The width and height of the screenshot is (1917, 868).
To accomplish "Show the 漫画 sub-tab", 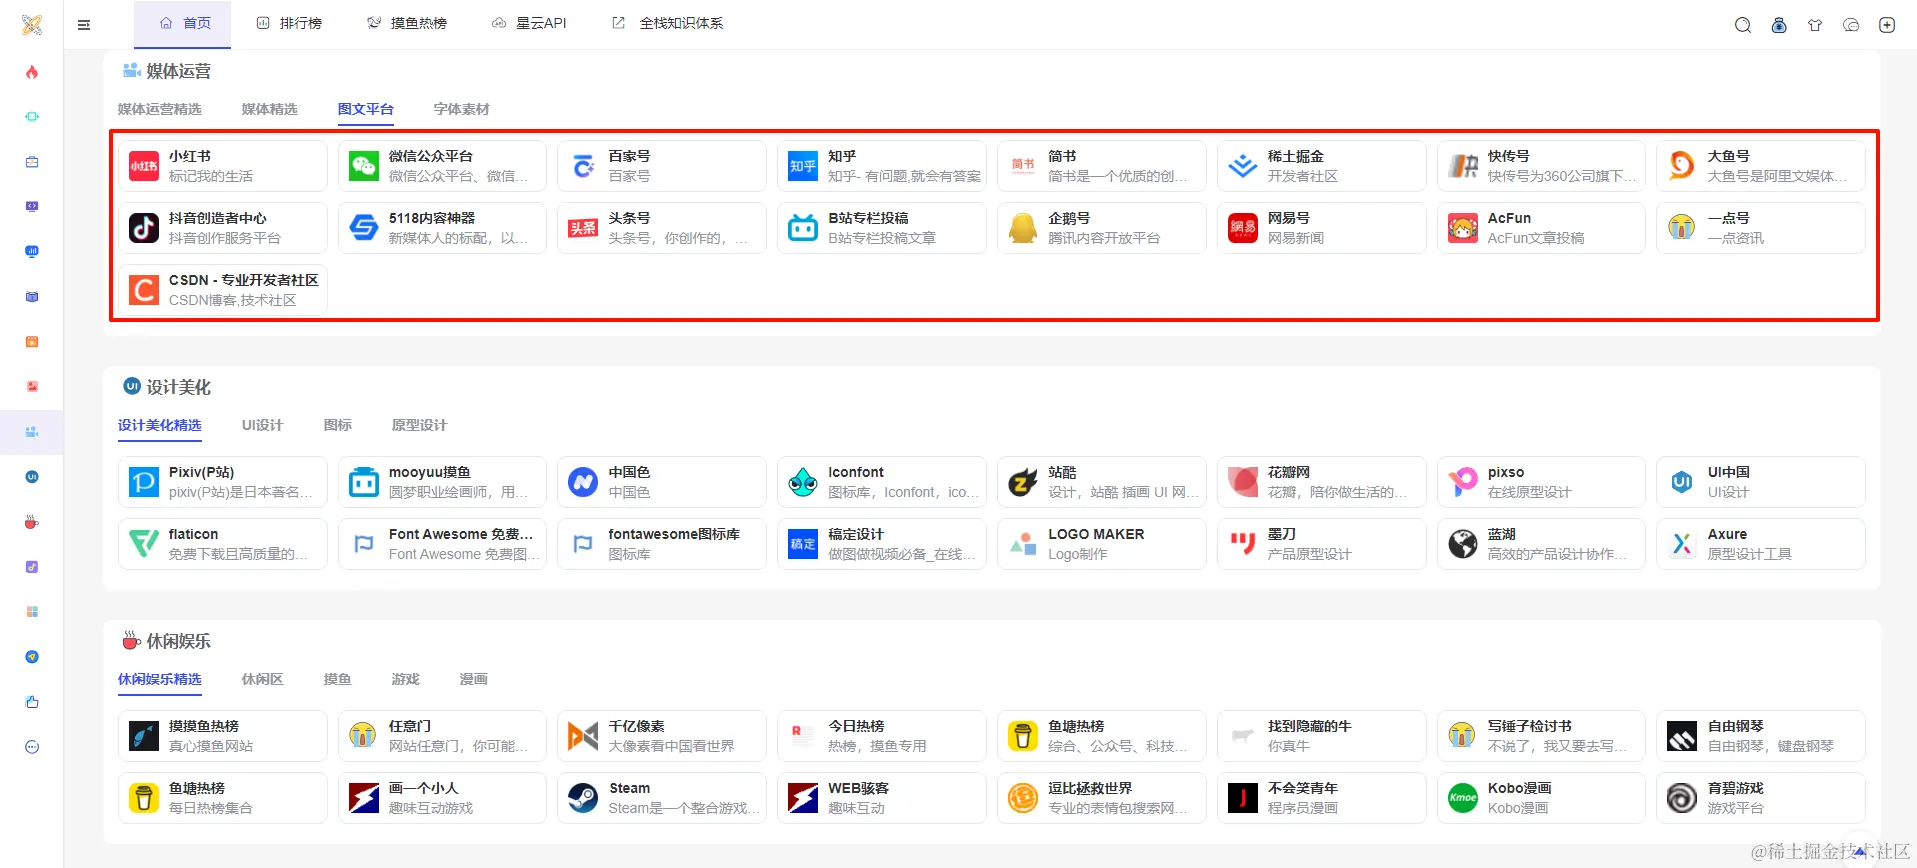I will [474, 679].
